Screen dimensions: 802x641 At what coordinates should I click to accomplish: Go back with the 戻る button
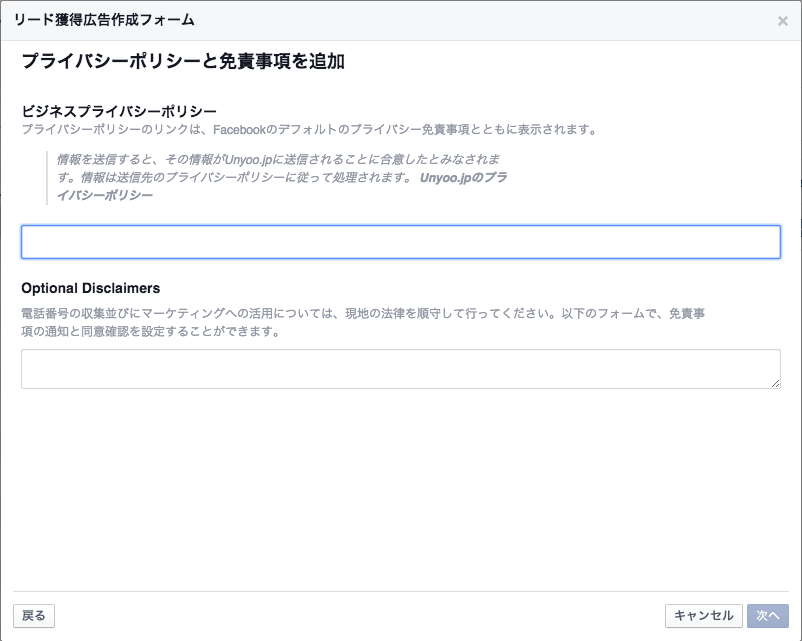click(x=34, y=615)
